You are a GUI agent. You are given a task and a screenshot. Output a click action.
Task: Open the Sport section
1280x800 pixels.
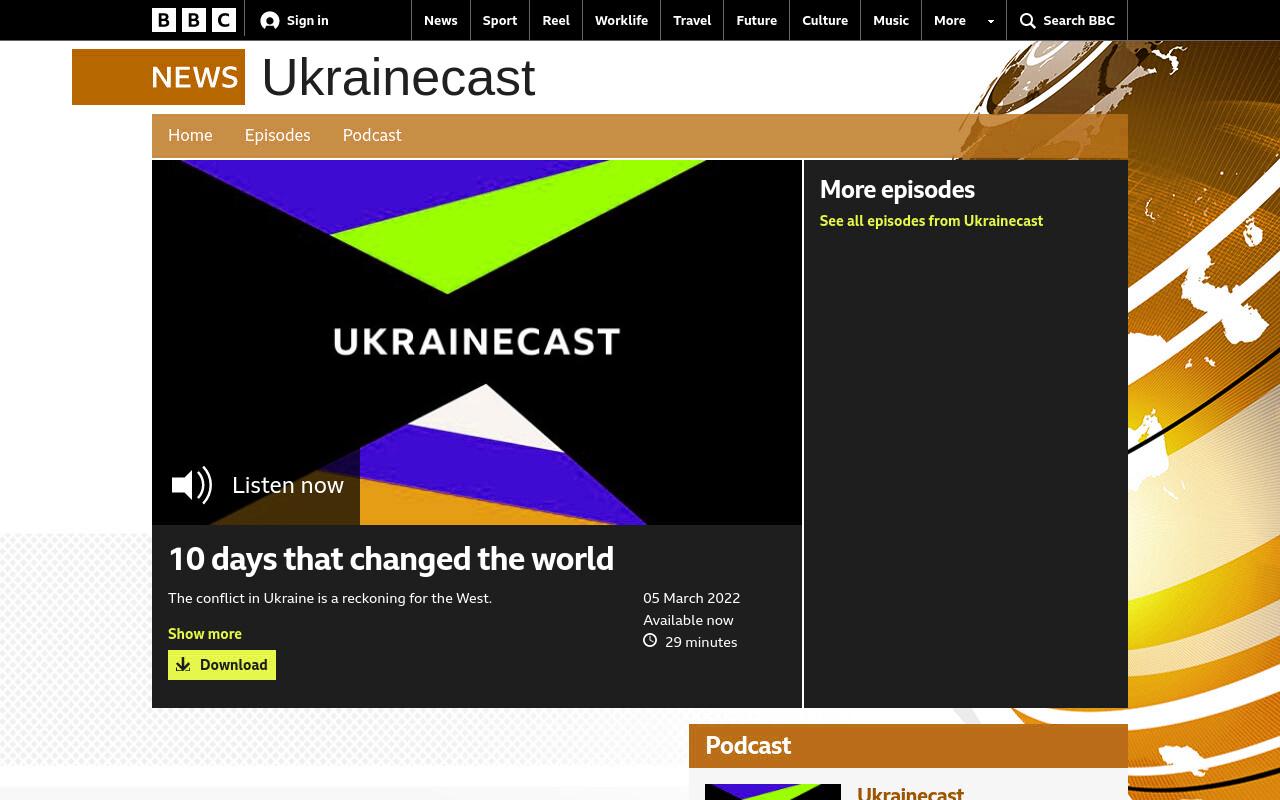click(x=500, y=20)
